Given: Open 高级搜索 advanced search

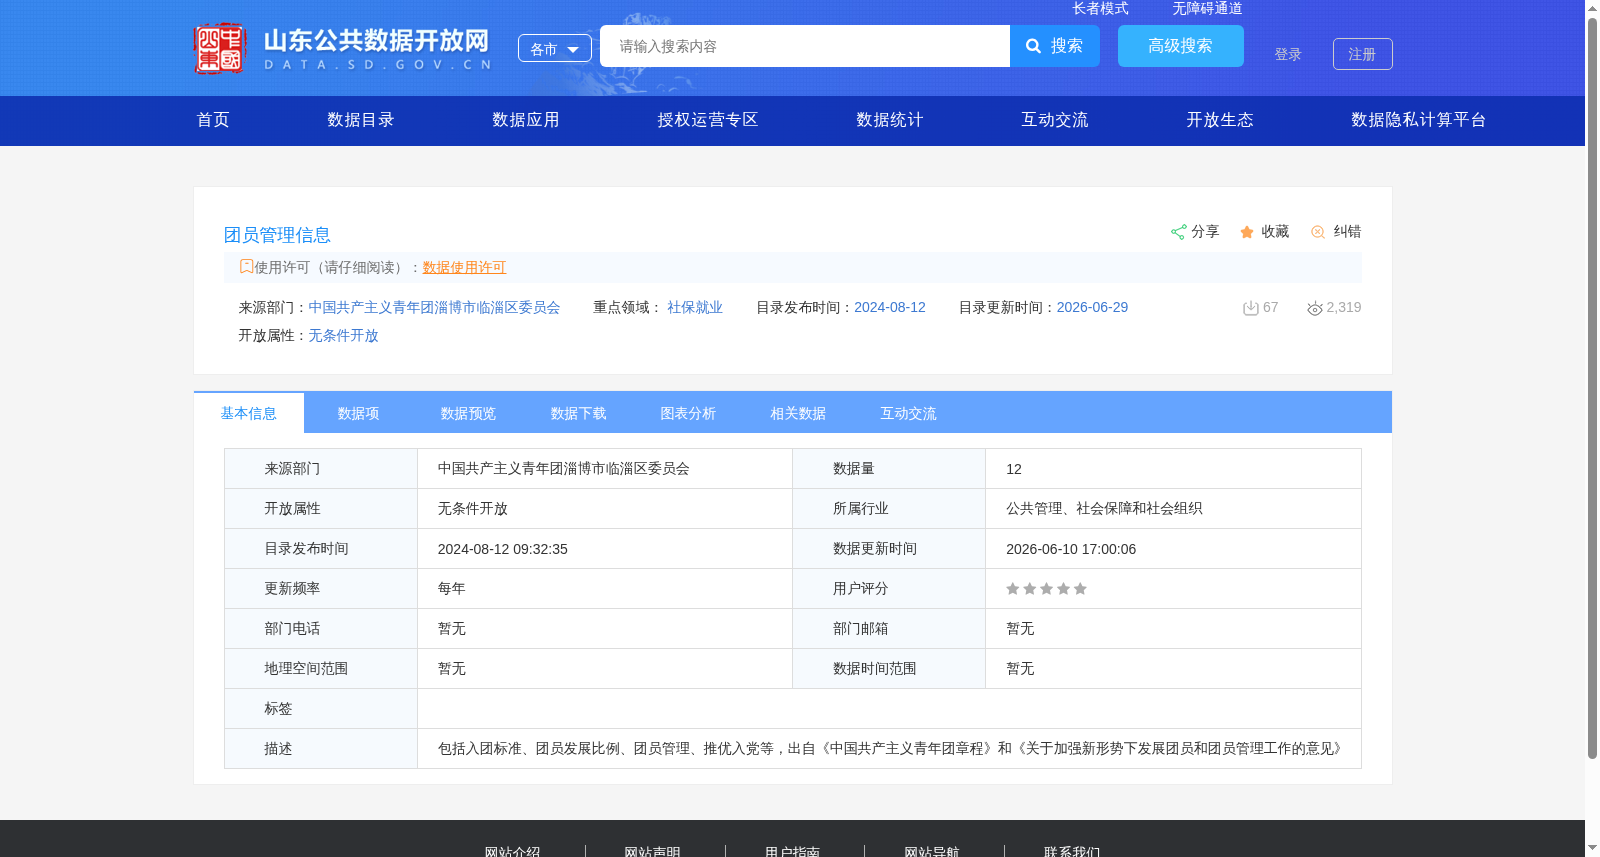Looking at the screenshot, I should click(1181, 46).
